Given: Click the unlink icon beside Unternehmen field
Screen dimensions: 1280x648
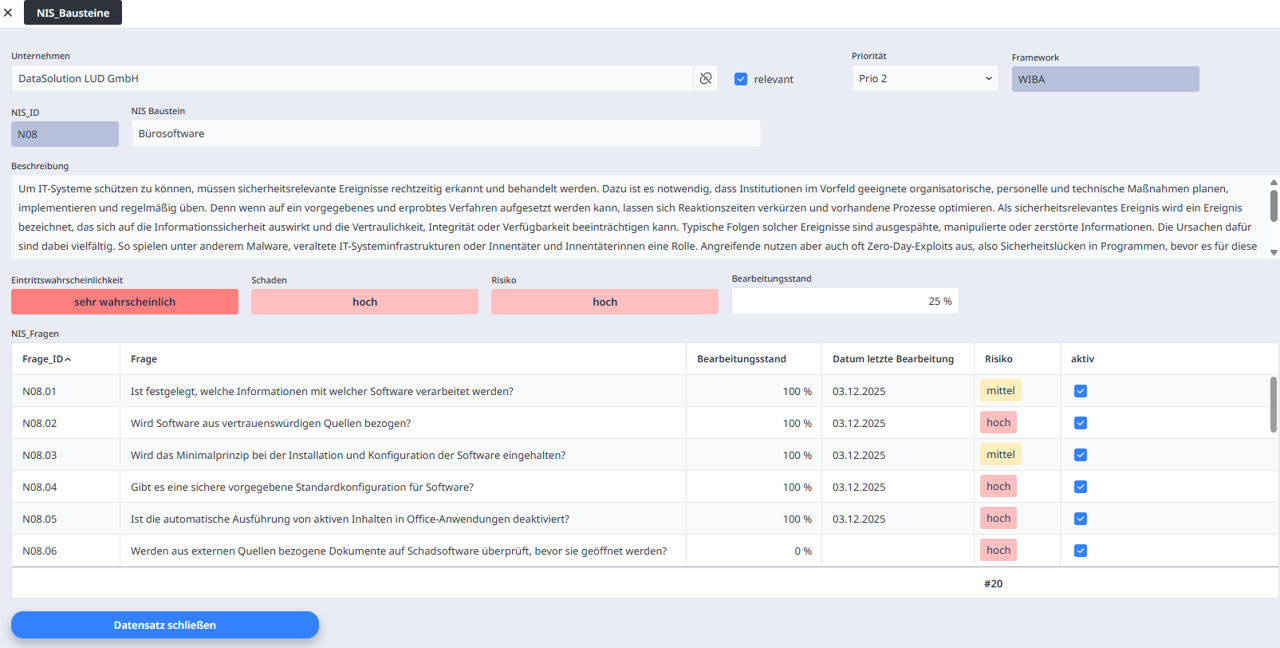Looking at the screenshot, I should (706, 78).
